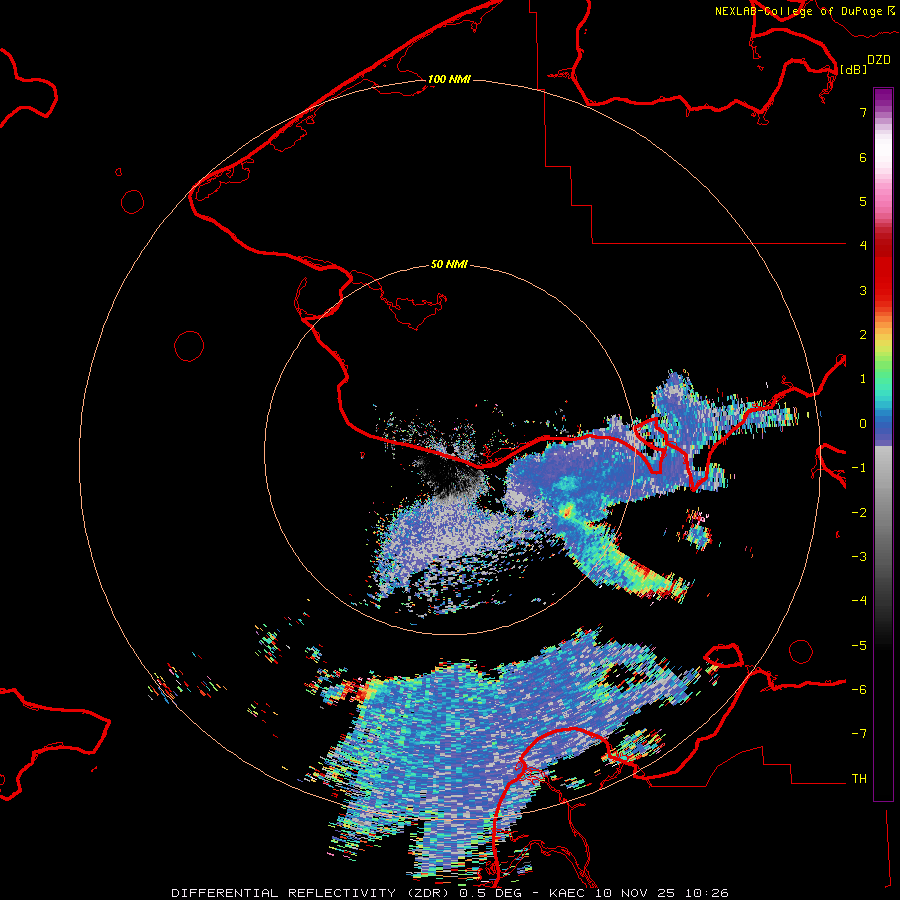Click the 1 dB value on color scale
Screen dimensions: 900x900
(x=863, y=379)
